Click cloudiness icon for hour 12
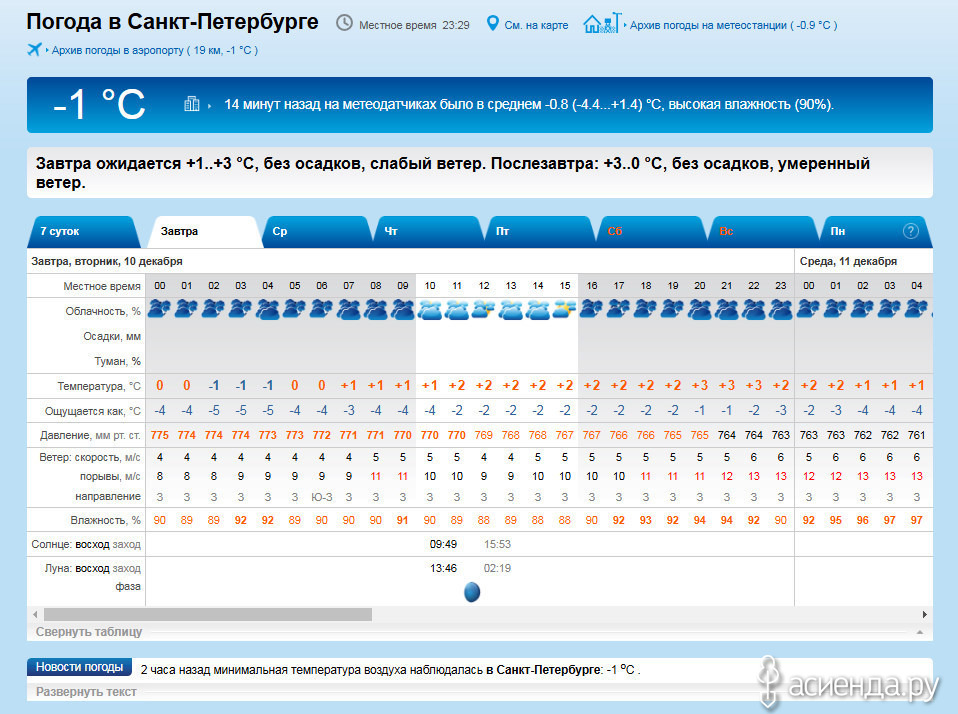 coord(484,310)
